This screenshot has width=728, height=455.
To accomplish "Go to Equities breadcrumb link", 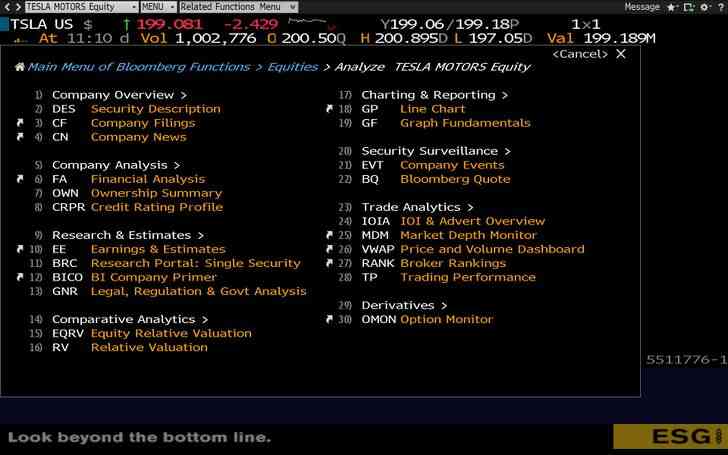I will pos(293,67).
